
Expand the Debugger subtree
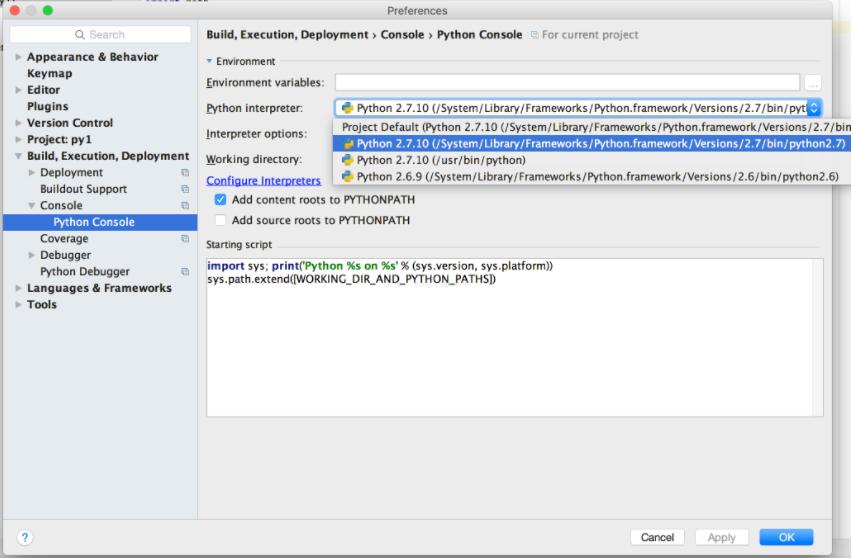pyautogui.click(x=32, y=255)
